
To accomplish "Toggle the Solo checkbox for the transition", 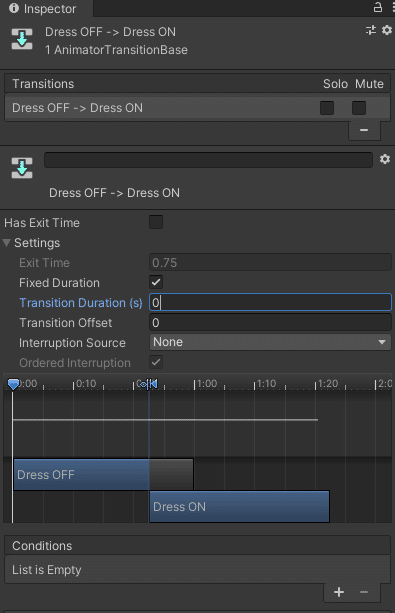I will click(327, 108).
